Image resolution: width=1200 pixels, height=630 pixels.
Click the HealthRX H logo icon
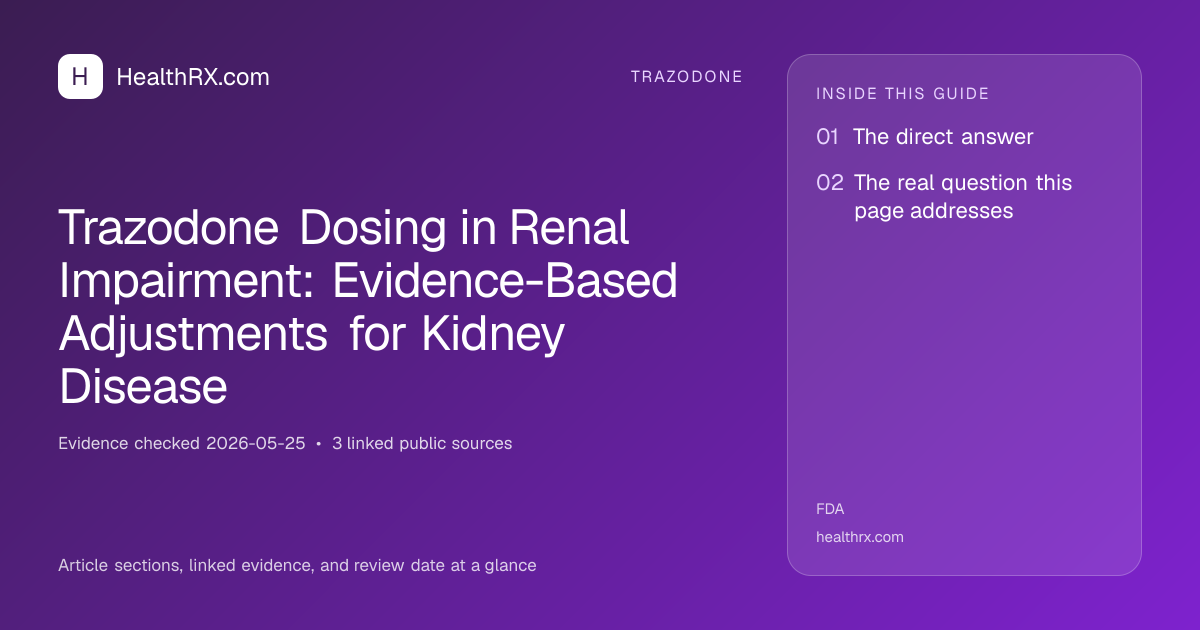click(80, 76)
